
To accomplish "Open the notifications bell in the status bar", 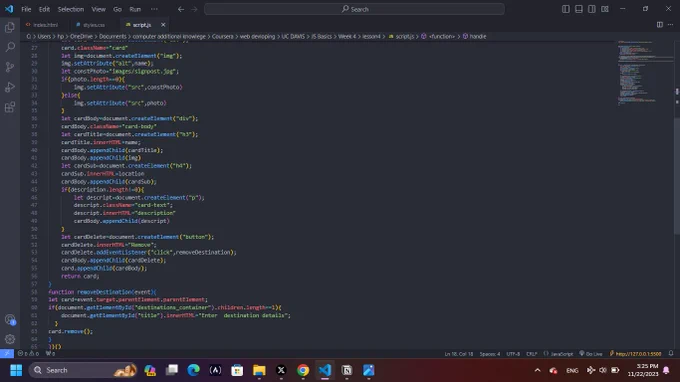I will (671, 354).
